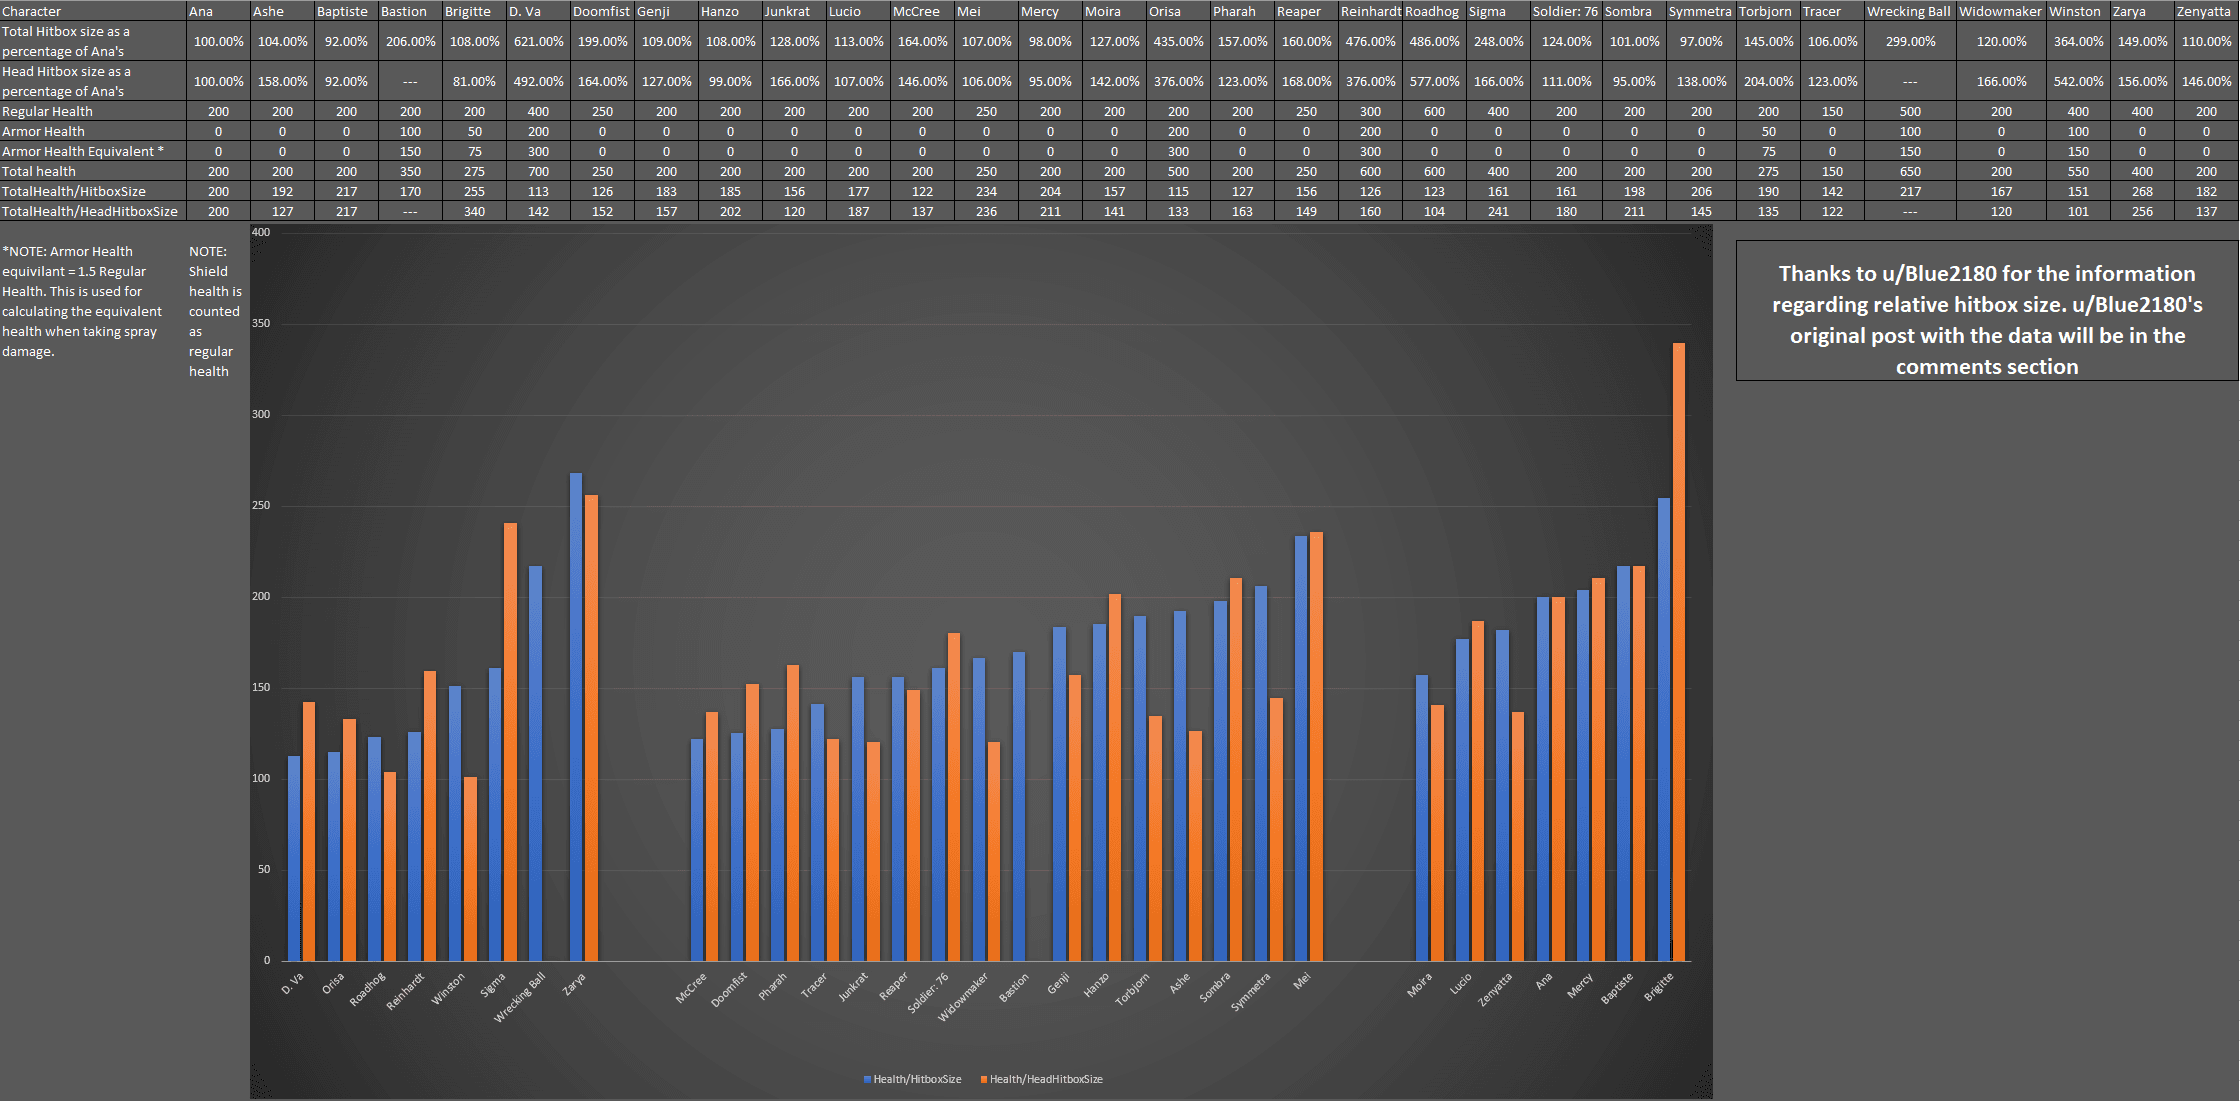Image resolution: width=2240 pixels, height=1101 pixels.
Task: Select the 'Wrecking Ball' column header in table
Action: click(x=1910, y=11)
